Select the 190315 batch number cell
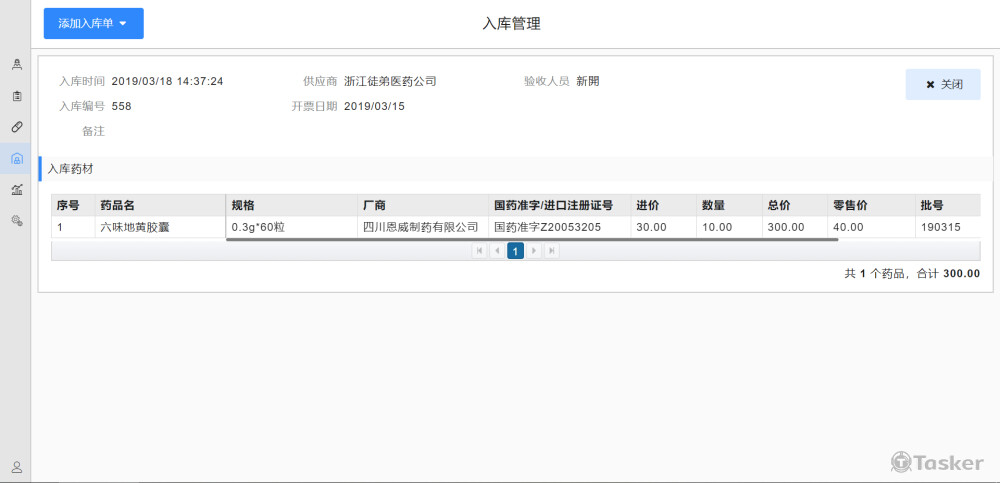The image size is (1000, 483). pos(948,227)
